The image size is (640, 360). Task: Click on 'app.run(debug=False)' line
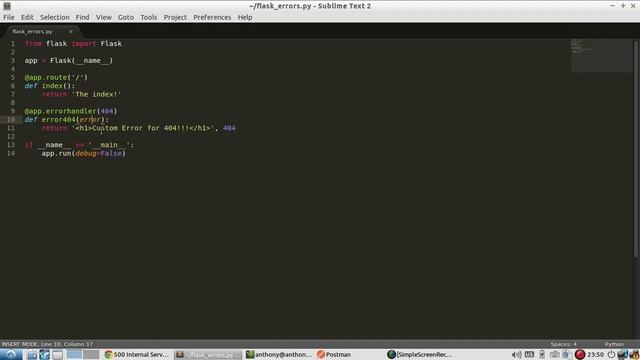(x=84, y=153)
